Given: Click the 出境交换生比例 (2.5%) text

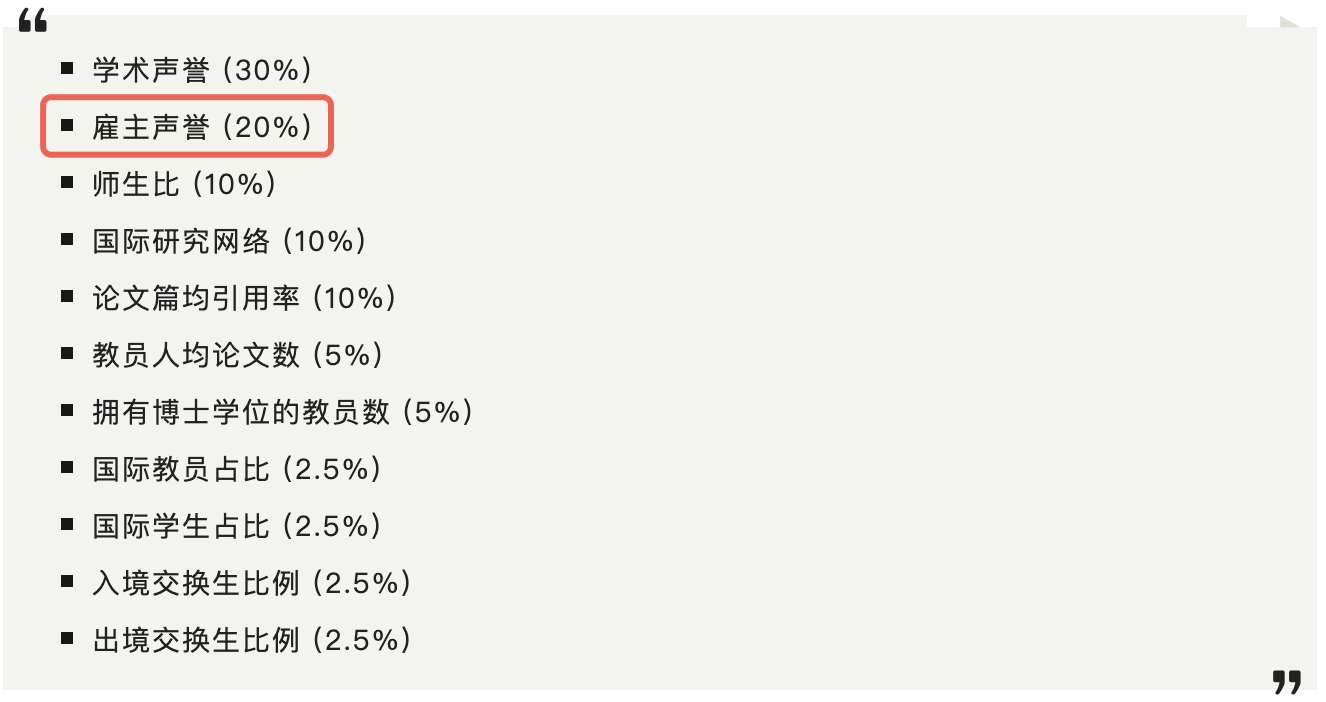Looking at the screenshot, I should 252,640.
